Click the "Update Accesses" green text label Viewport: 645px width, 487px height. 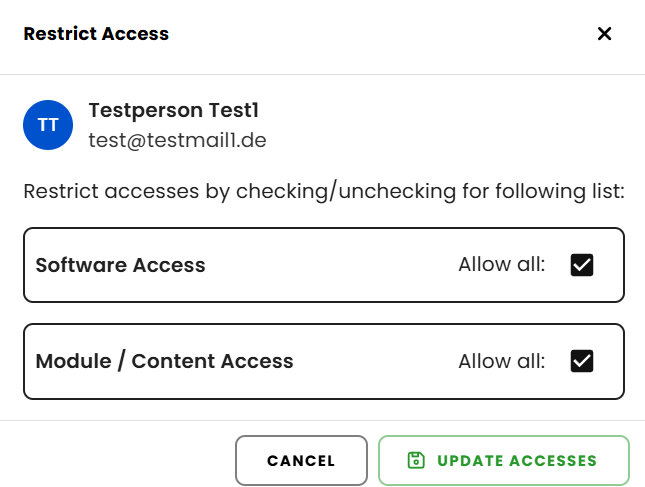coord(516,461)
